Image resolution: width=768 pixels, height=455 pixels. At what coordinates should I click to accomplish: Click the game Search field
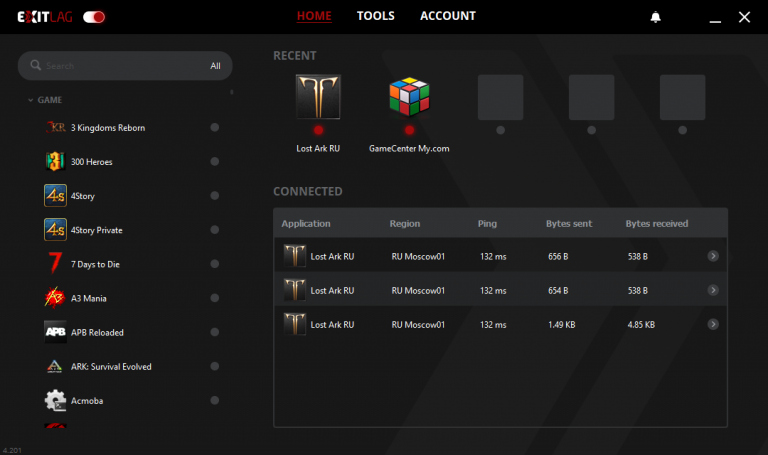pos(125,66)
